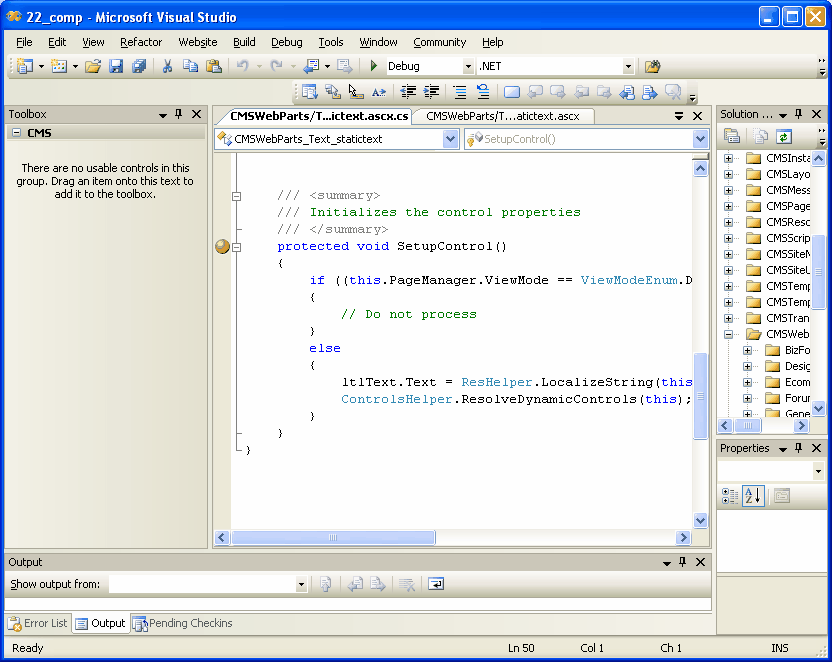Click the Add New Item toolbar icon

pos(58,66)
